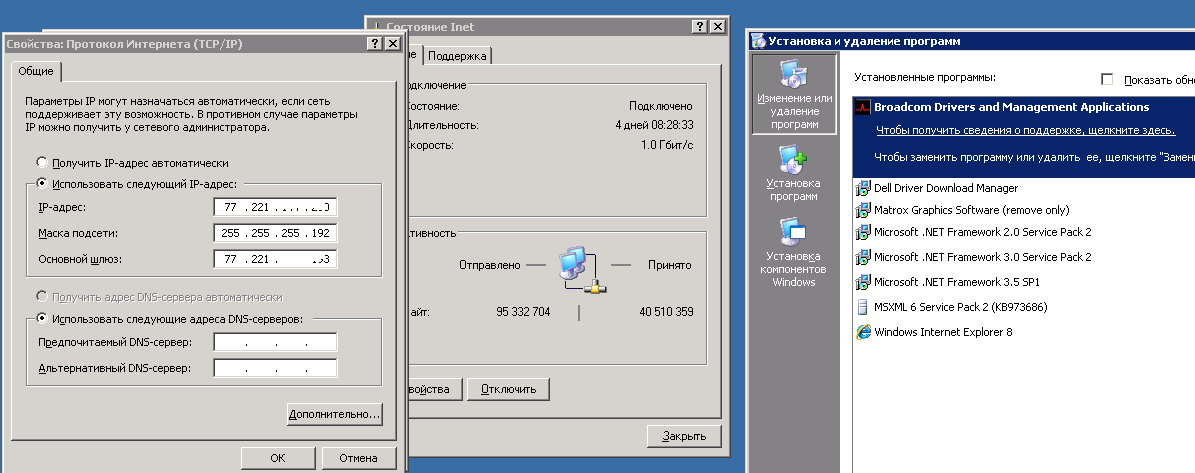Click OK in TCP/IP properties
Image resolution: width=1195 pixels, height=473 pixels.
pos(277,458)
